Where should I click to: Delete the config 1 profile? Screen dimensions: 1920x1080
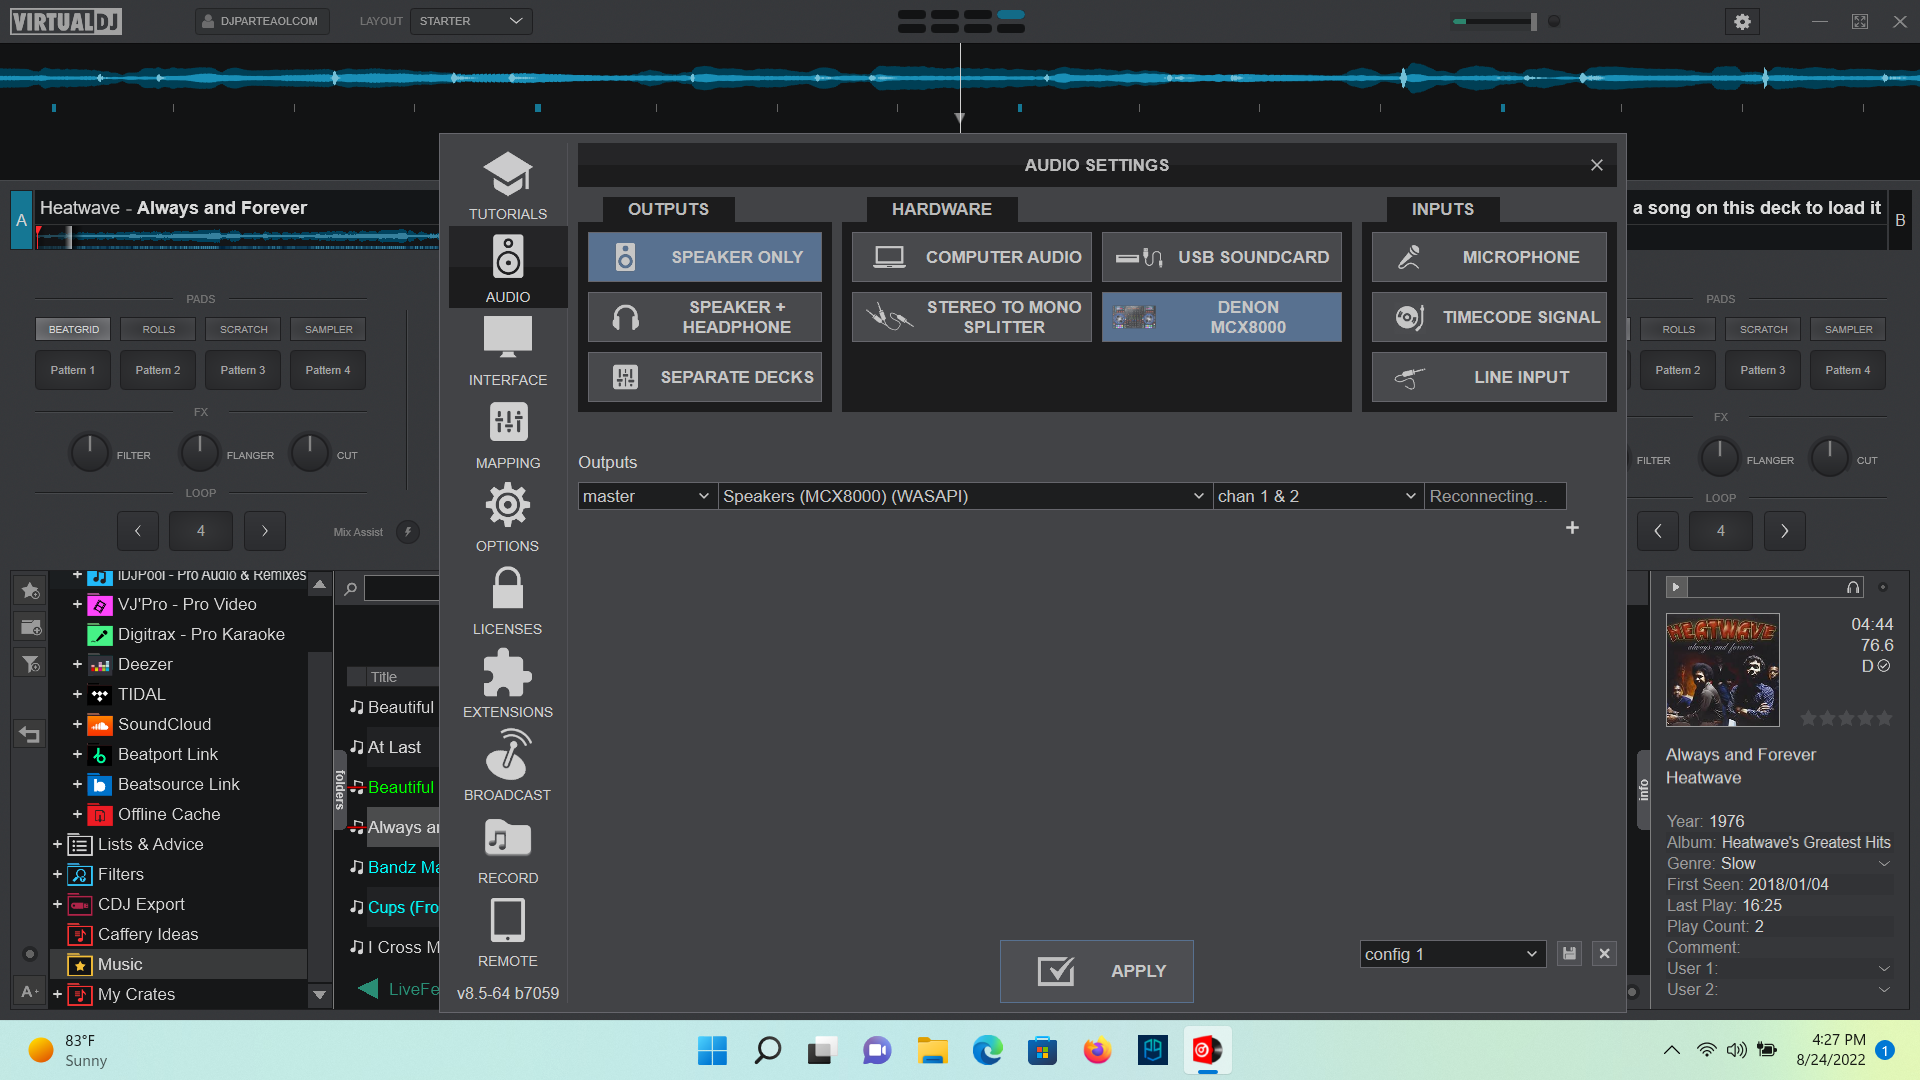[x=1604, y=954]
